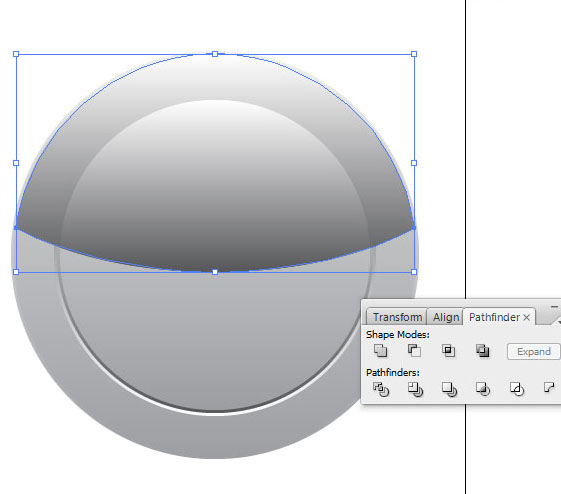Use the Merge pathfinder icon

point(449,389)
